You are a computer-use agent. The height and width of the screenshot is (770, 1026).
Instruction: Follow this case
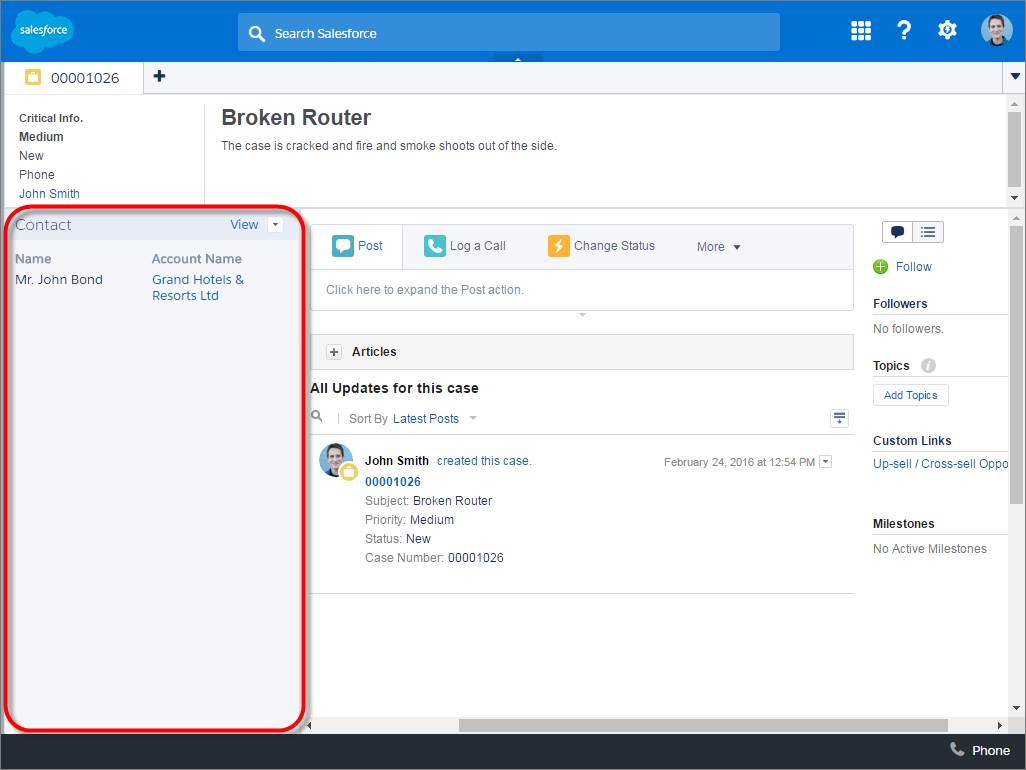pyautogui.click(x=913, y=267)
